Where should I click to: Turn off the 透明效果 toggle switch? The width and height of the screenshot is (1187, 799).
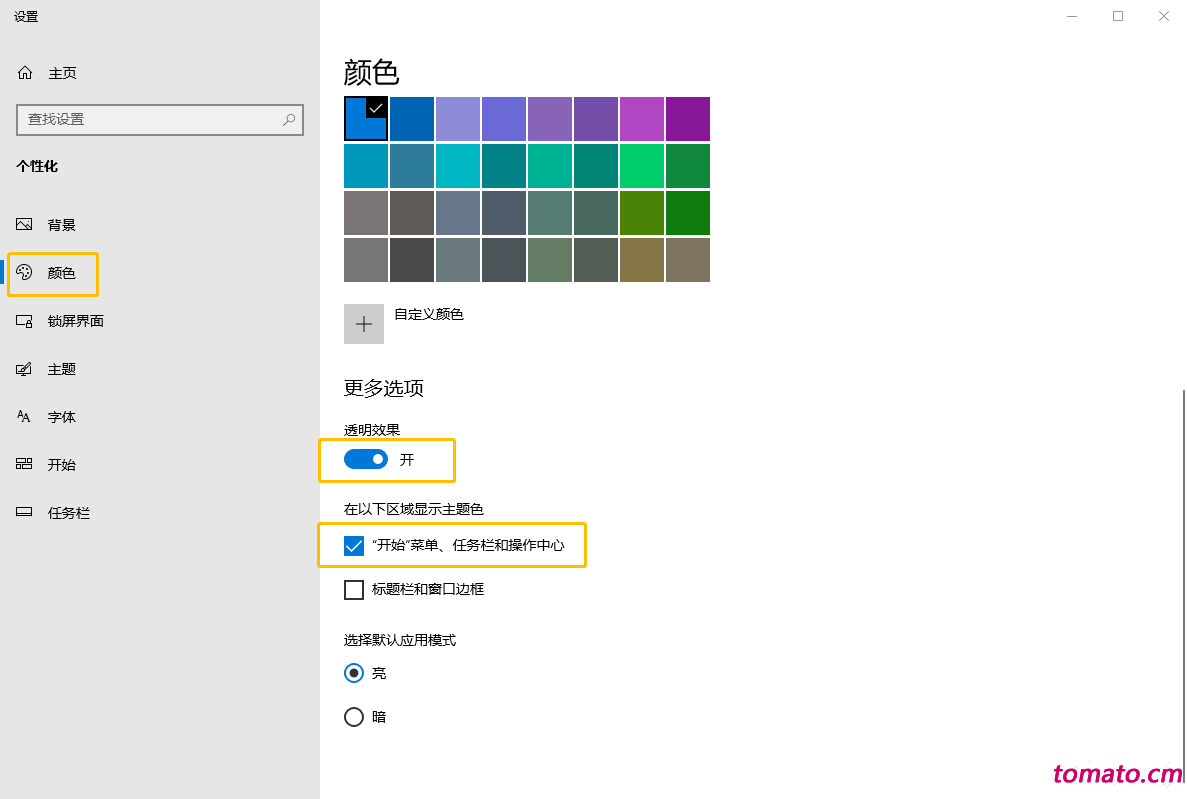click(366, 459)
